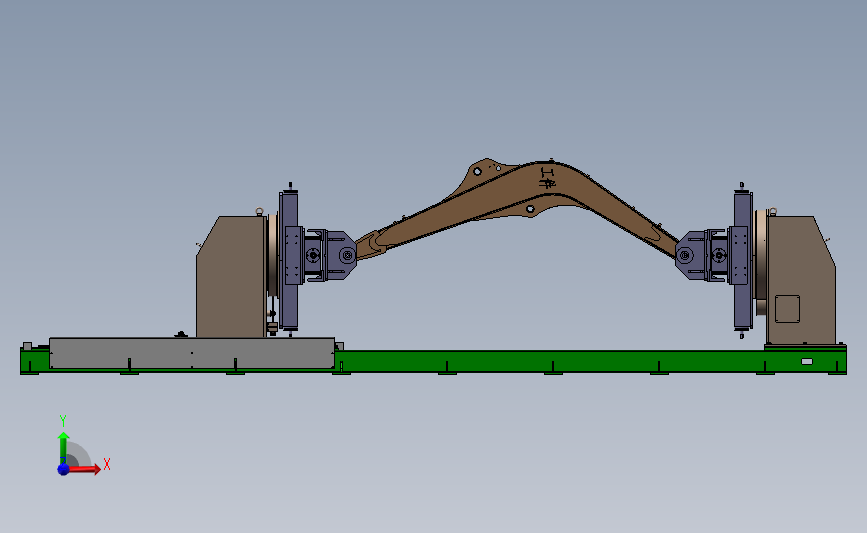Click the lifting eye bolt on left housing
The height and width of the screenshot is (533, 867).
(259, 211)
